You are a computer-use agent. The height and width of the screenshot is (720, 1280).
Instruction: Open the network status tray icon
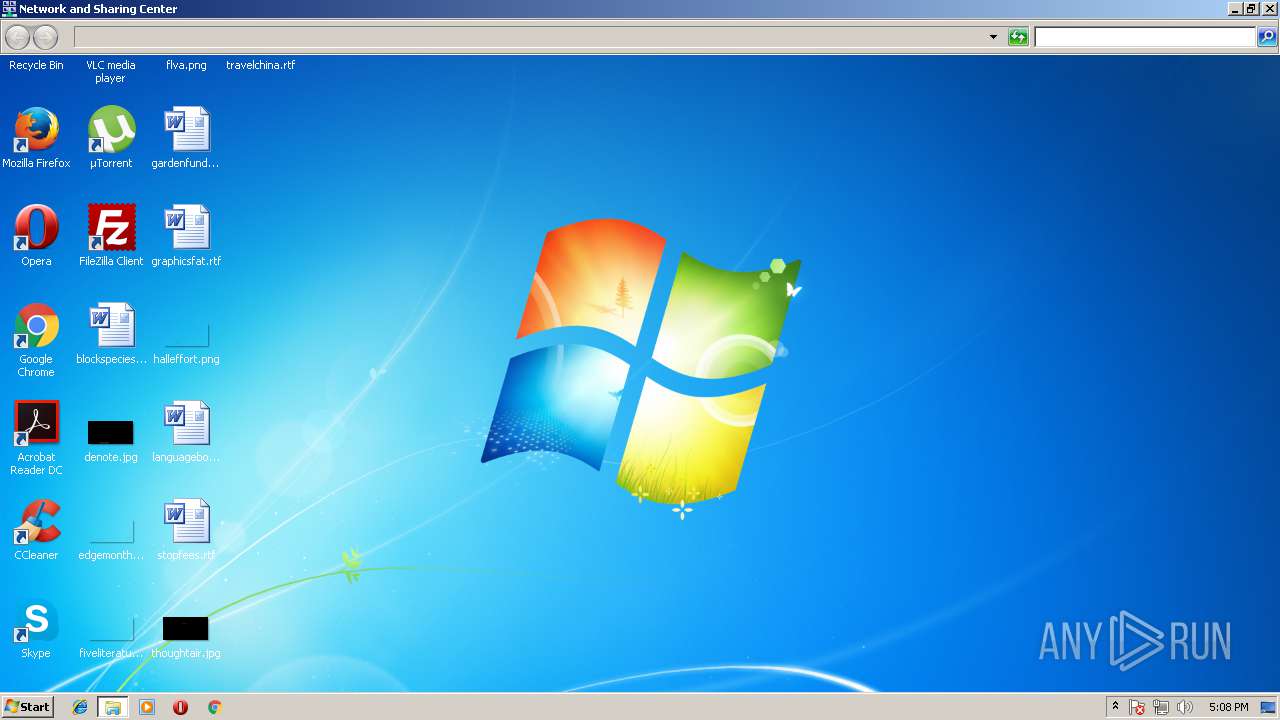pos(1161,707)
